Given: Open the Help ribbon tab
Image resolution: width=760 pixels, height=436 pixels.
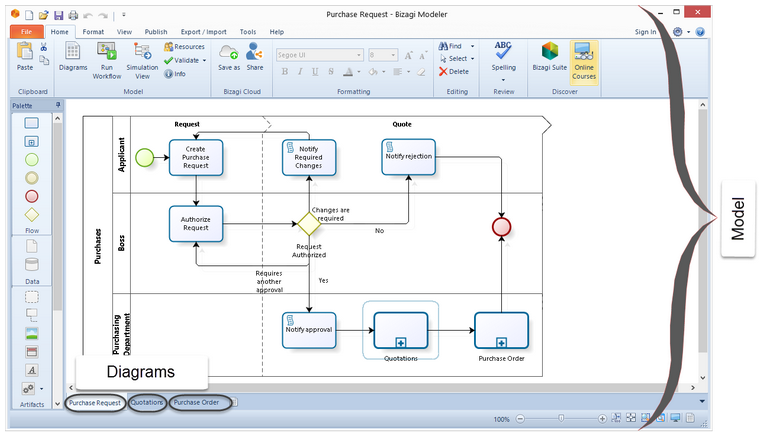Looking at the screenshot, I should coord(277,31).
